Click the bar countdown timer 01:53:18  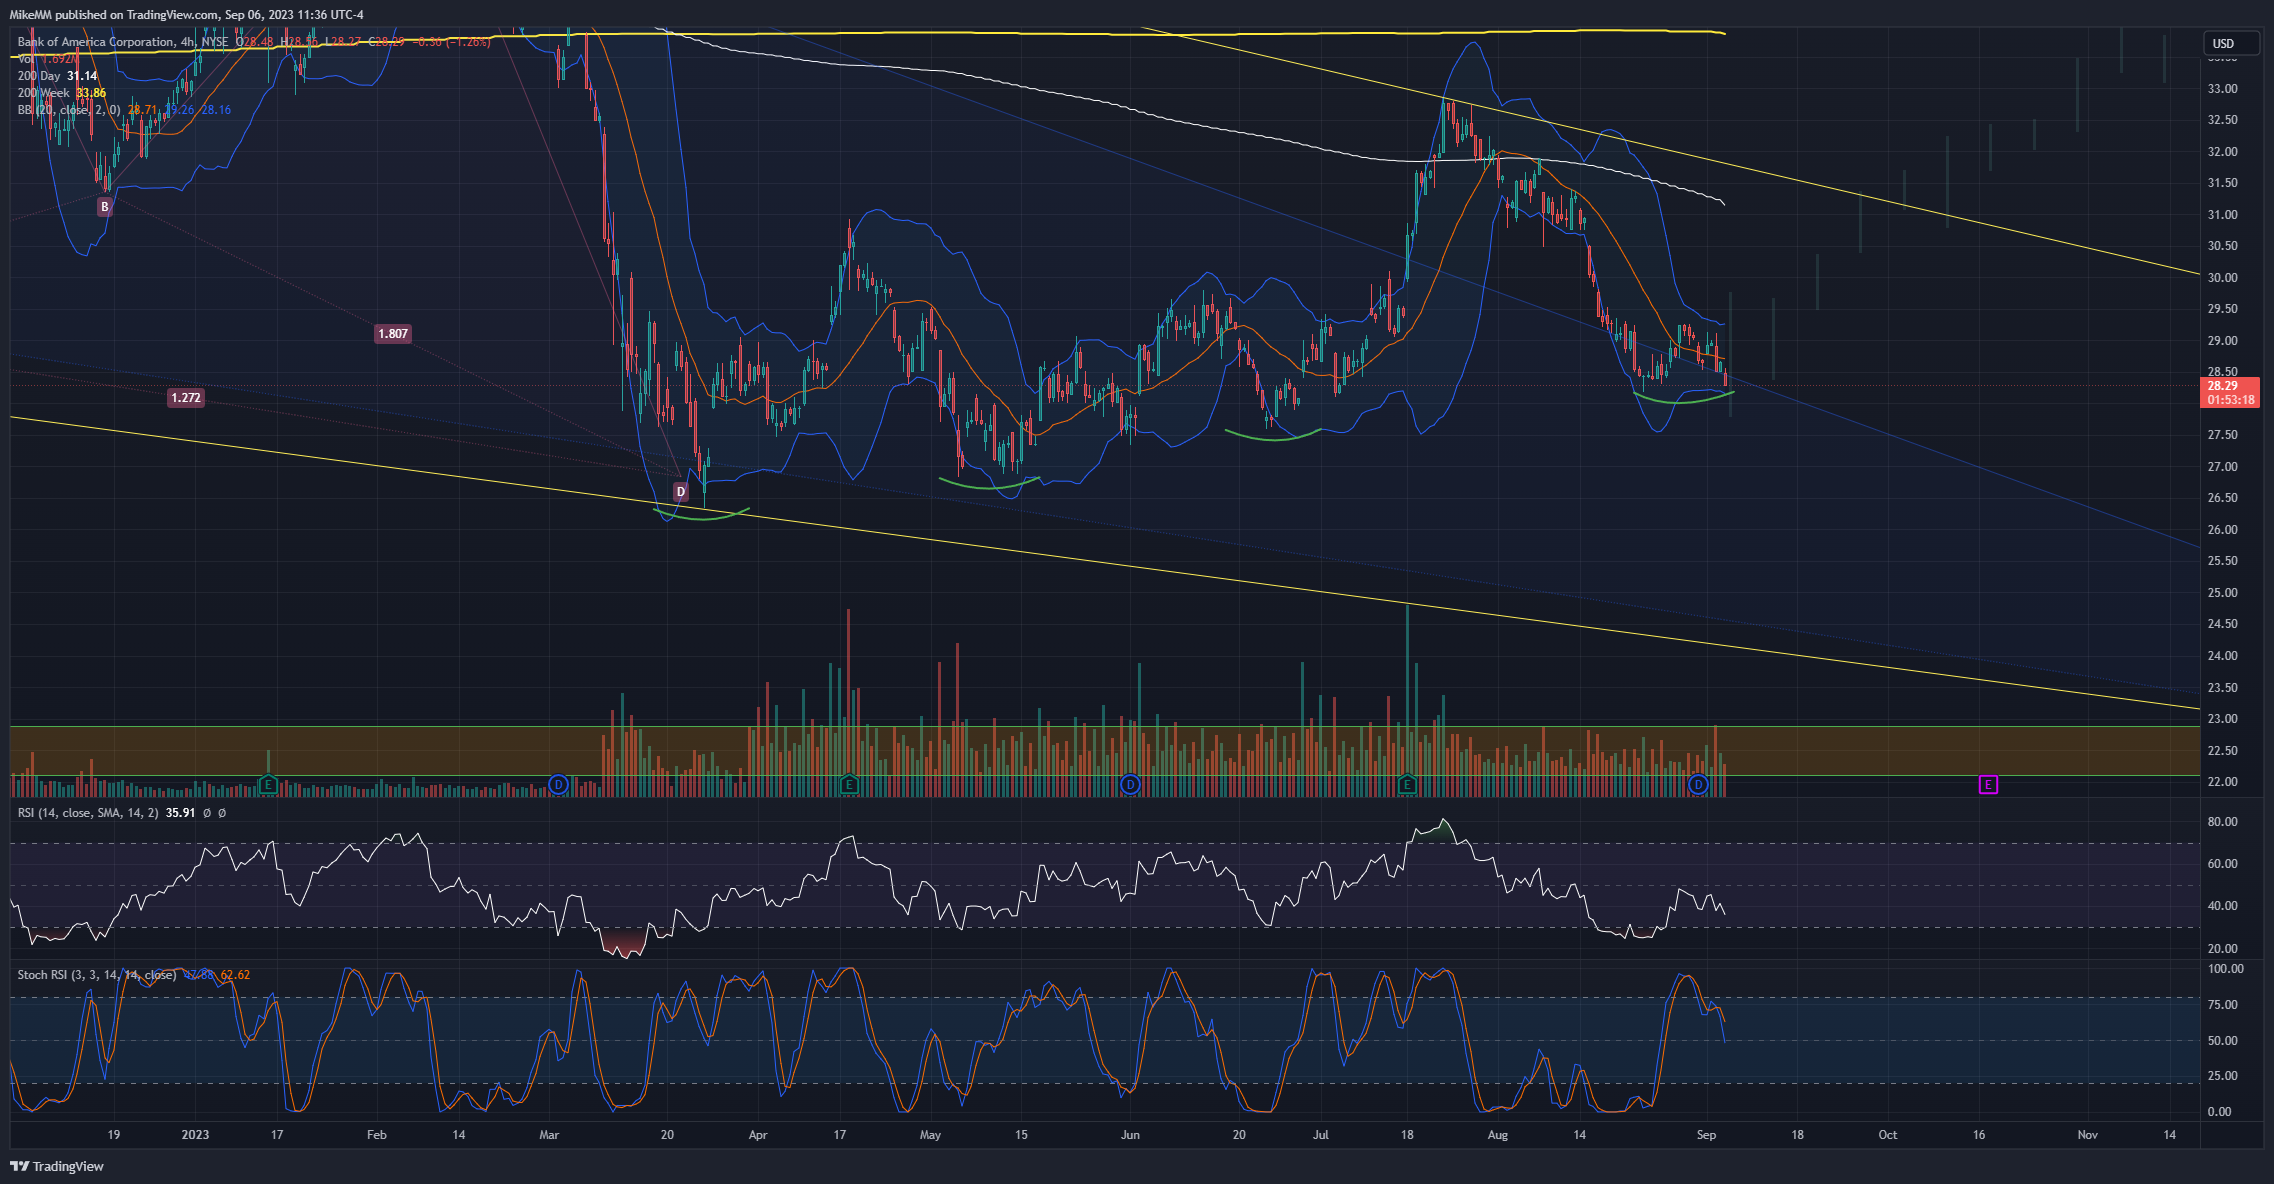click(2230, 400)
